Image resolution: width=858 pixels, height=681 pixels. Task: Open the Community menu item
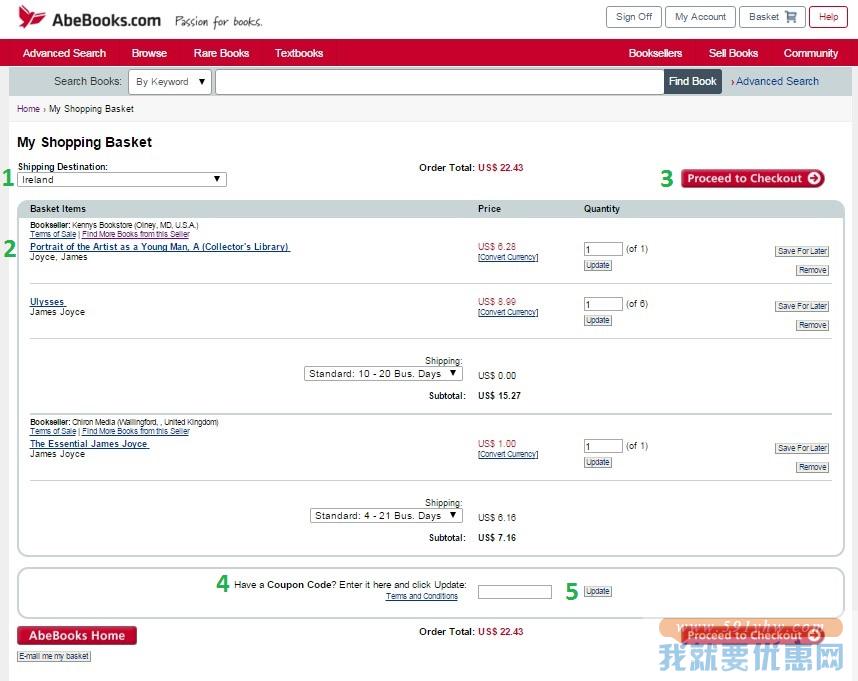(810, 53)
